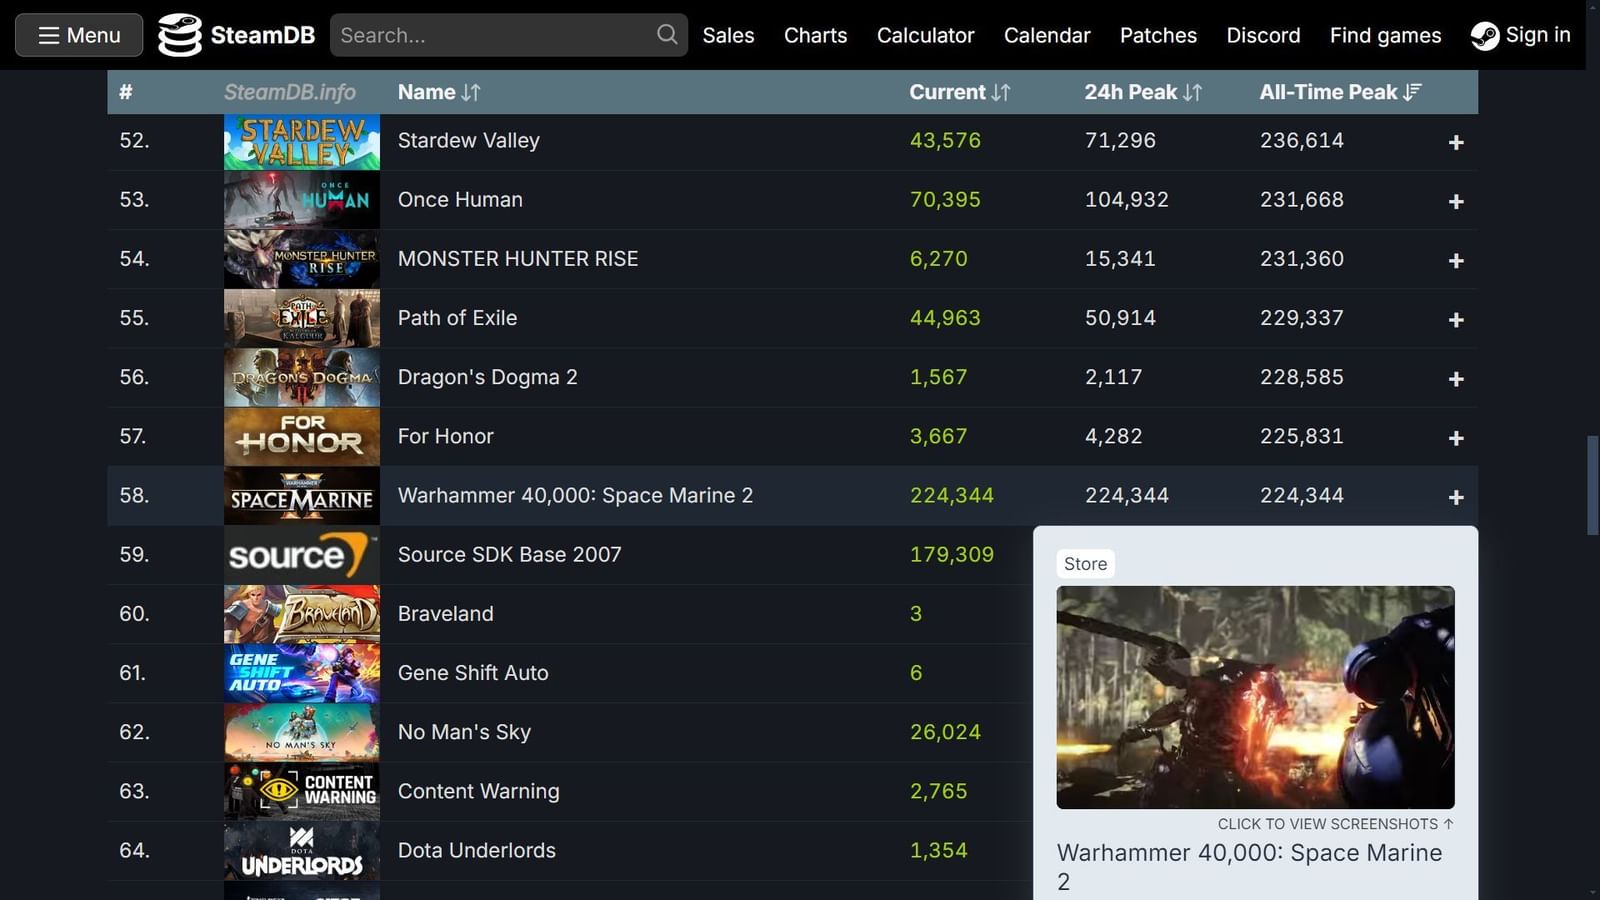The height and width of the screenshot is (900, 1600).
Task: Click the plus icon beside Path of Exile
Action: [1456, 319]
